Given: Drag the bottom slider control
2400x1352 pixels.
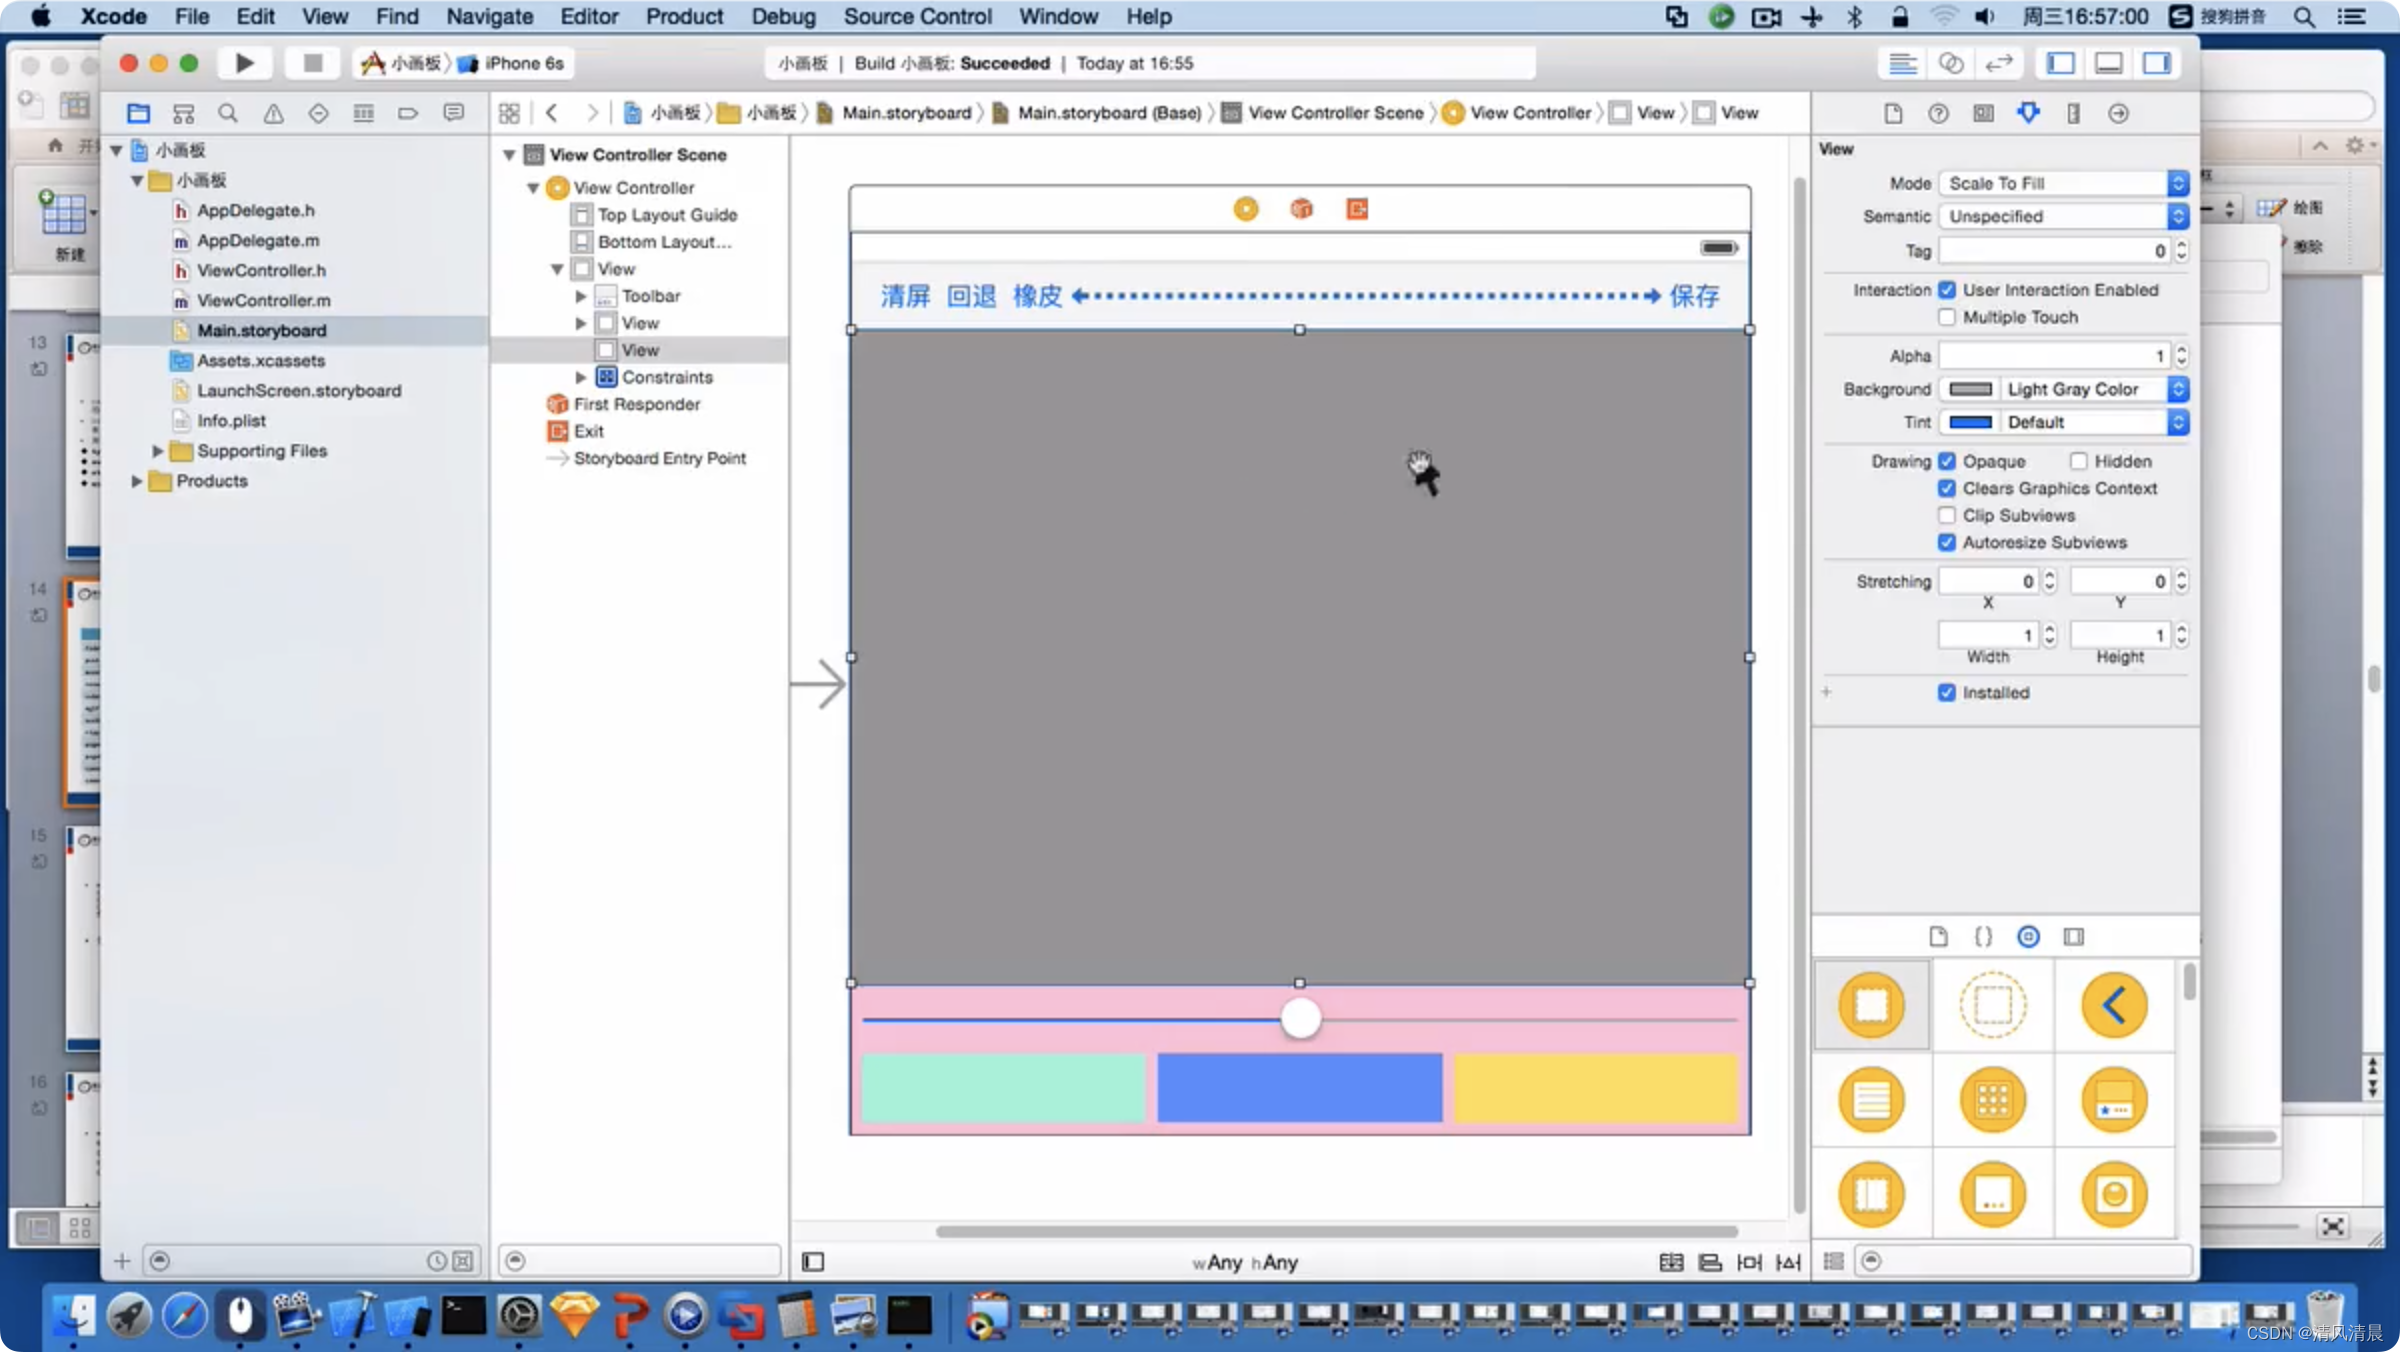Looking at the screenshot, I should click(x=1299, y=1017).
